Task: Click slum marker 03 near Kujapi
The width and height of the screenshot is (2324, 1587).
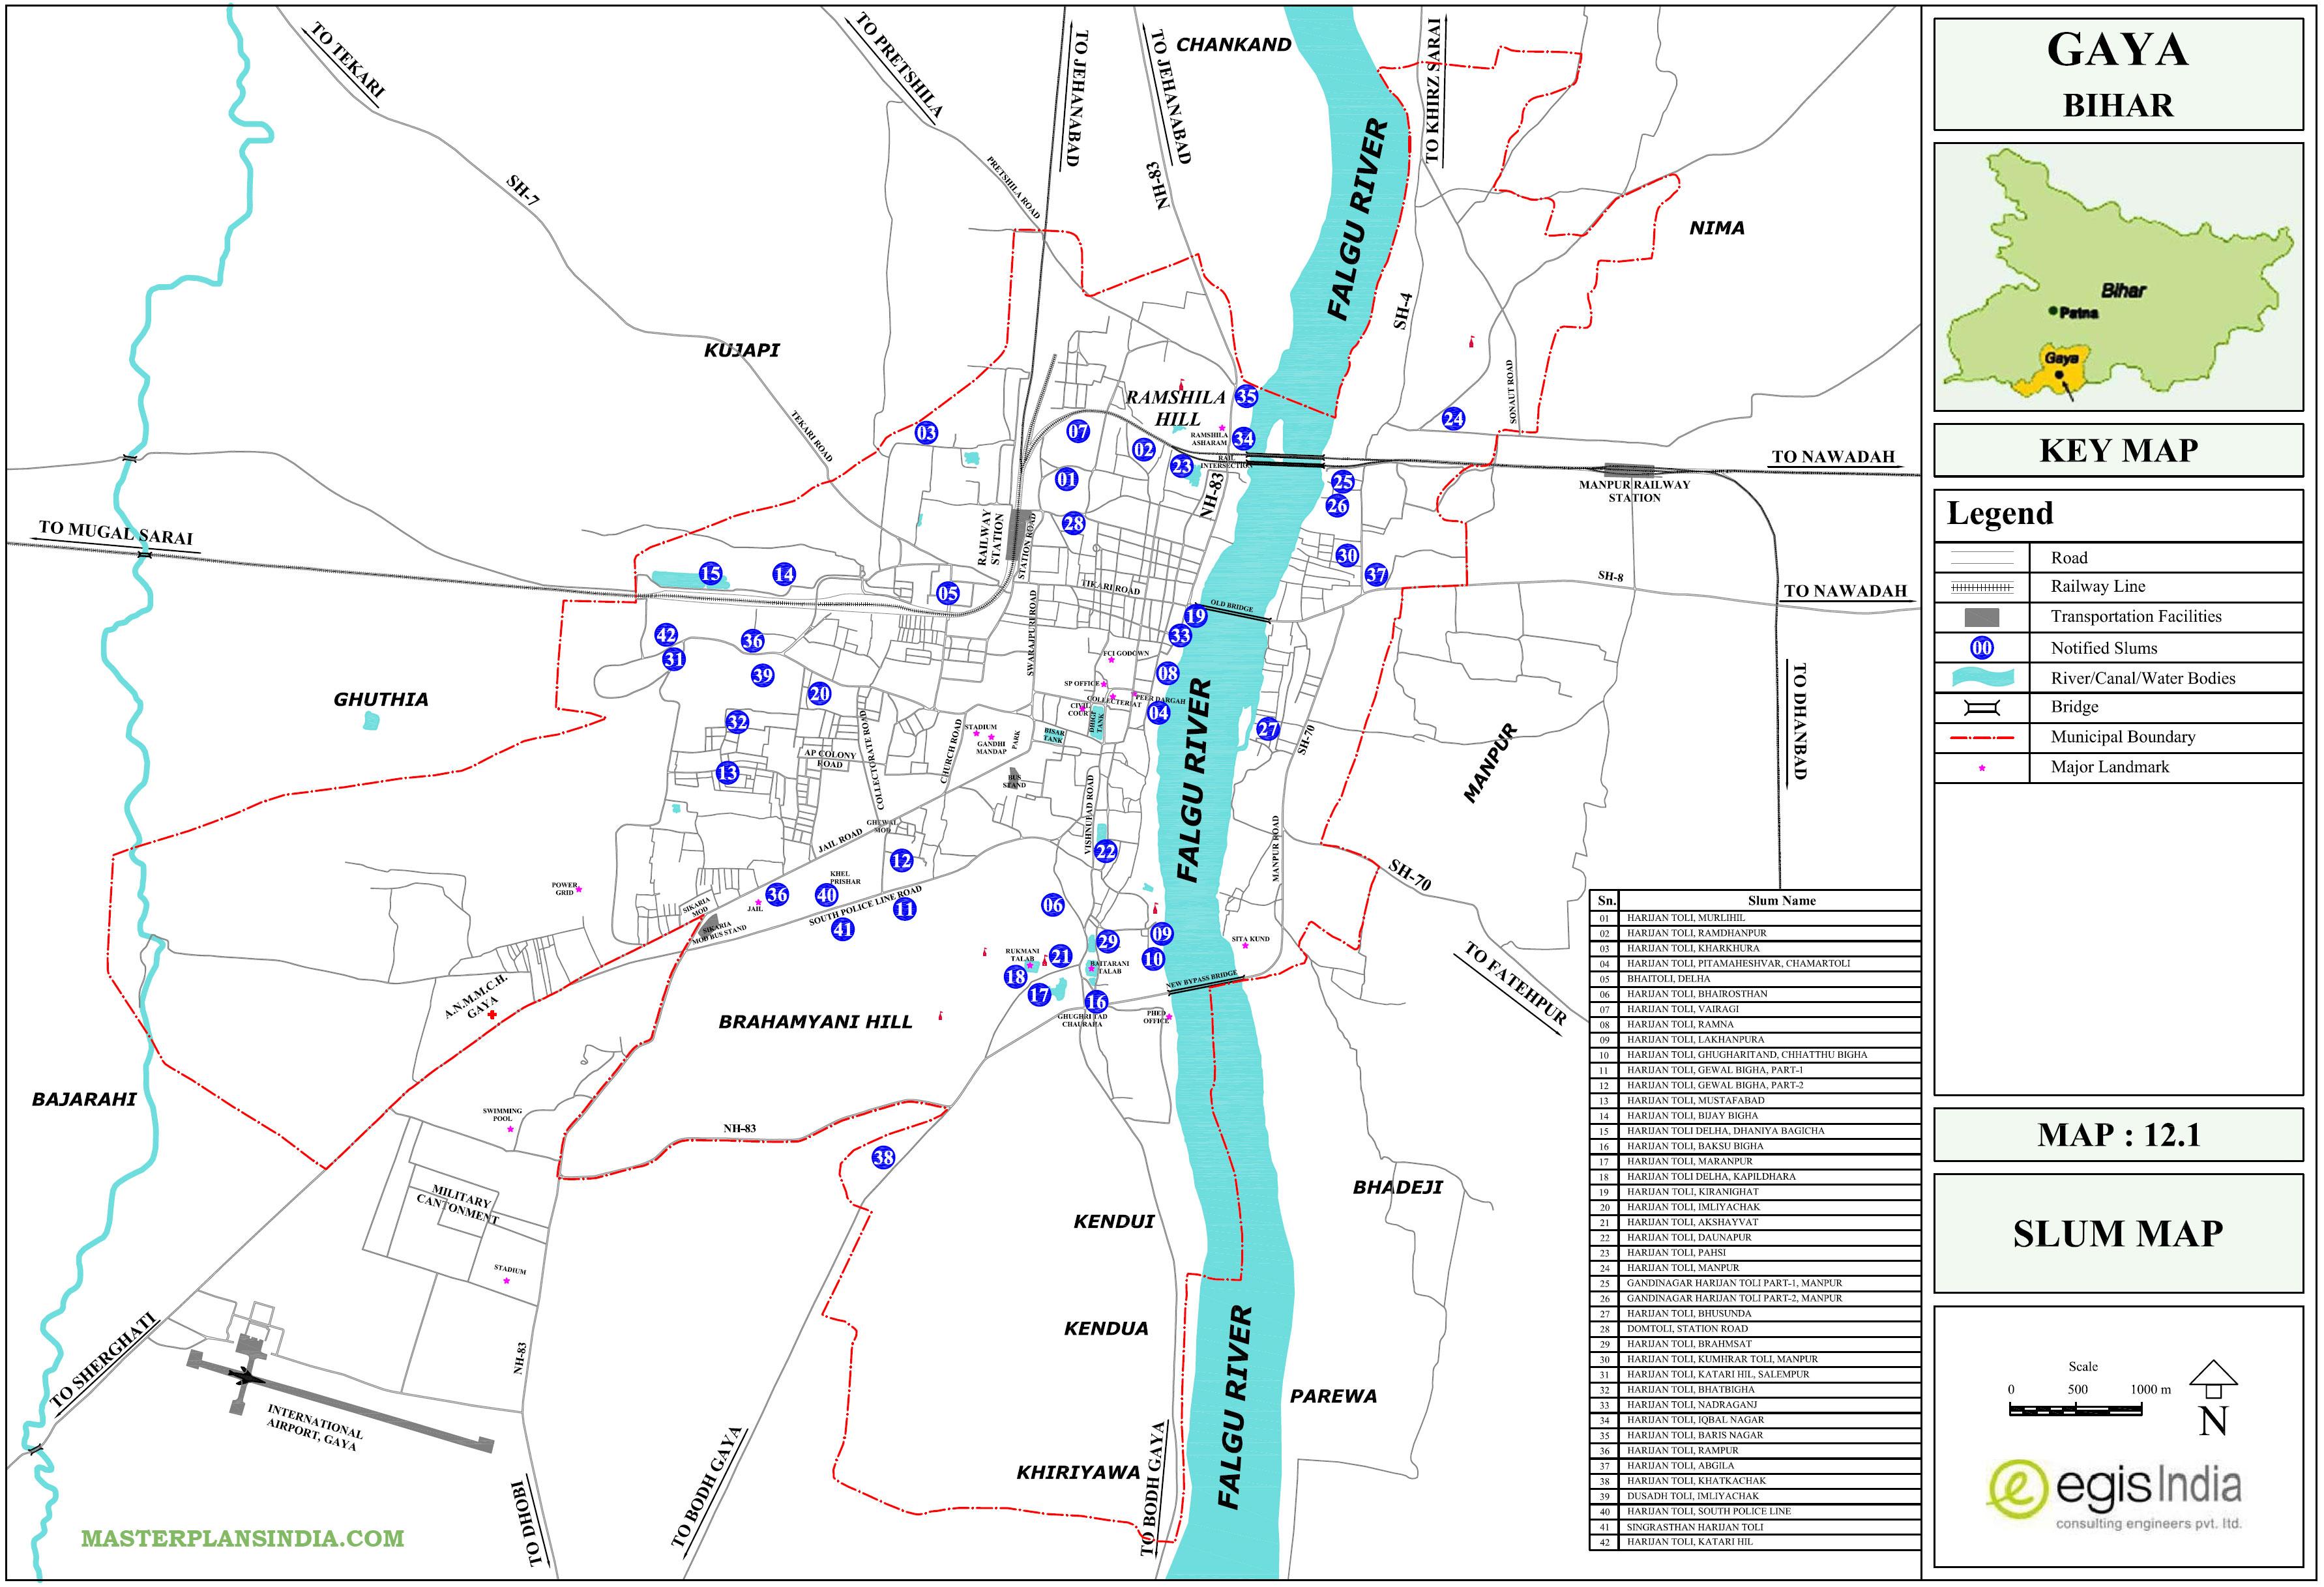Action: pyautogui.click(x=926, y=433)
